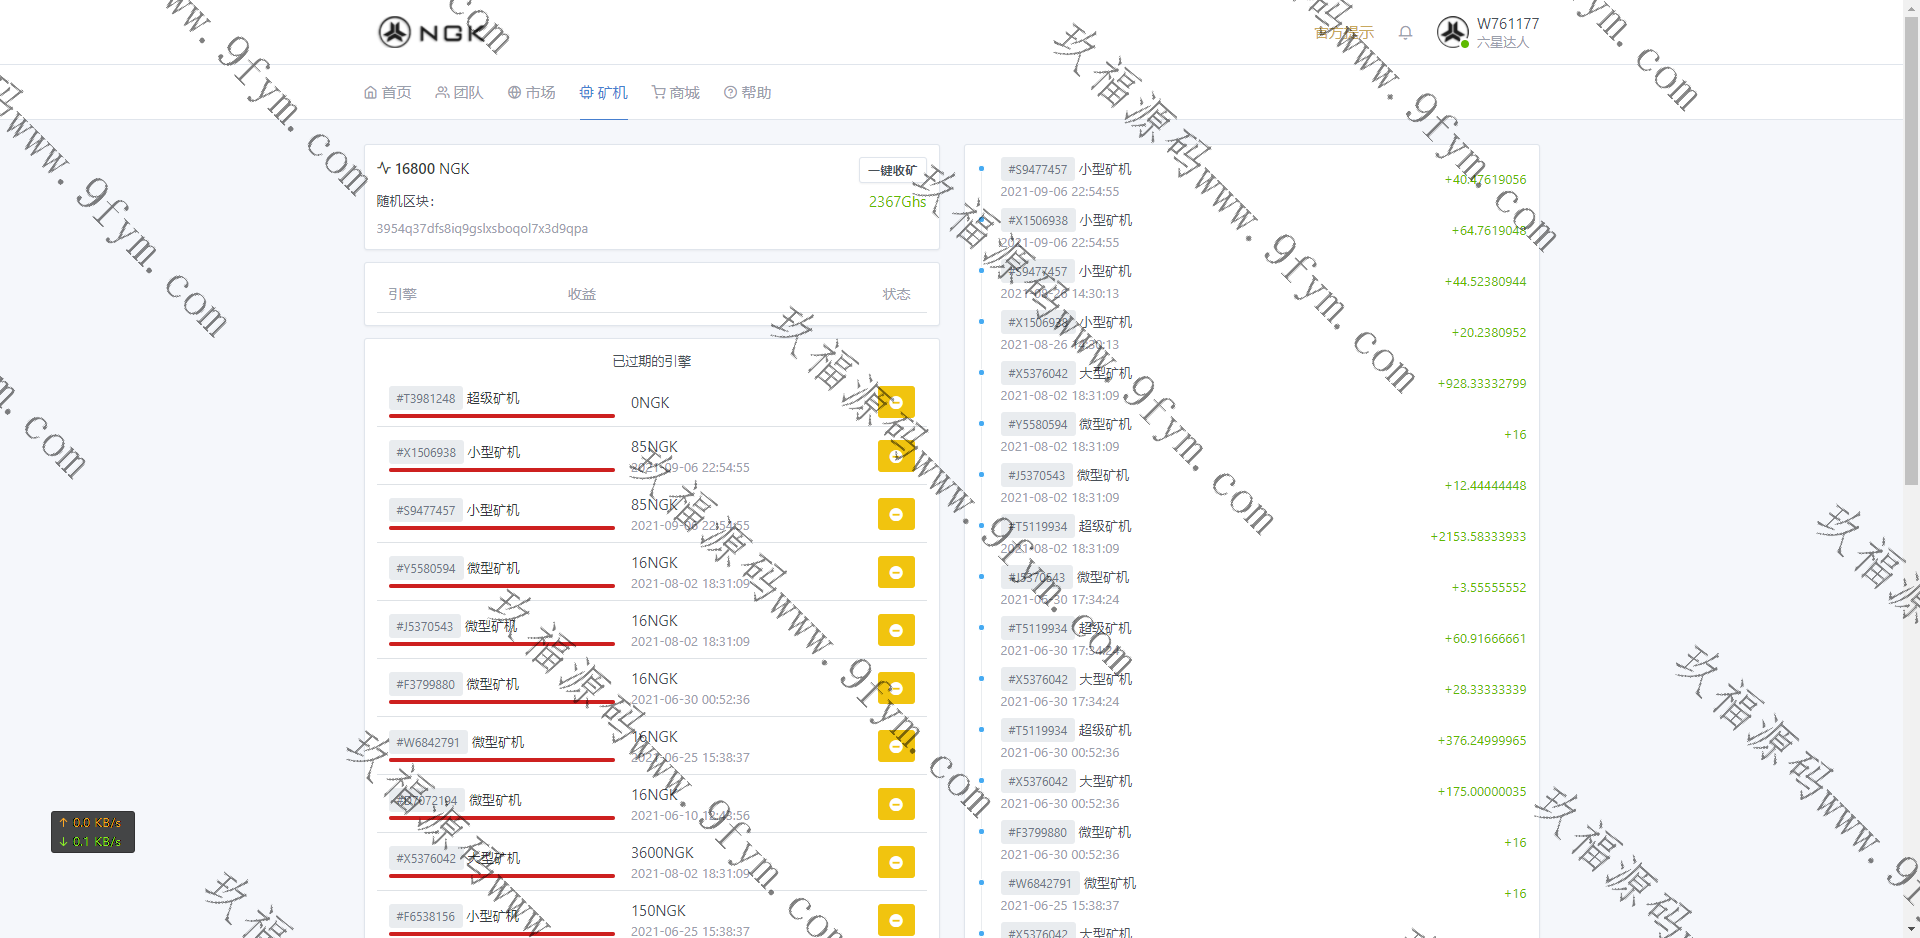Viewport: 1920px width, 938px height.
Task: Open the 团队 team tab
Action: coord(460,93)
